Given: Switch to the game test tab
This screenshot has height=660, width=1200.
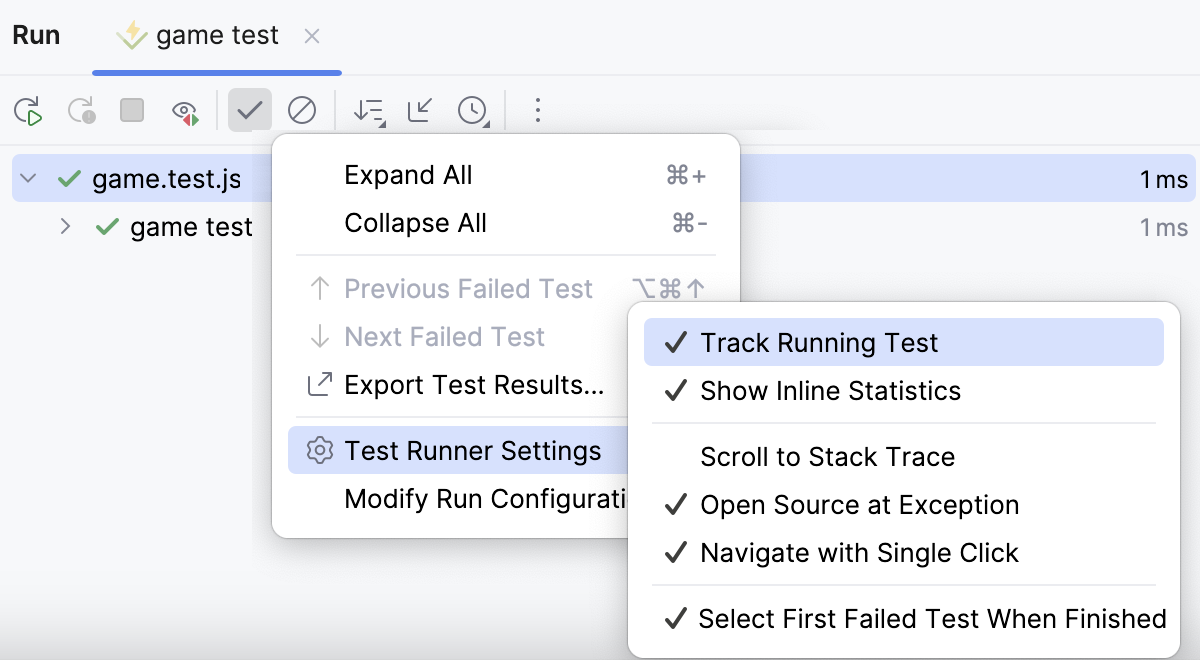Looking at the screenshot, I should point(213,35).
